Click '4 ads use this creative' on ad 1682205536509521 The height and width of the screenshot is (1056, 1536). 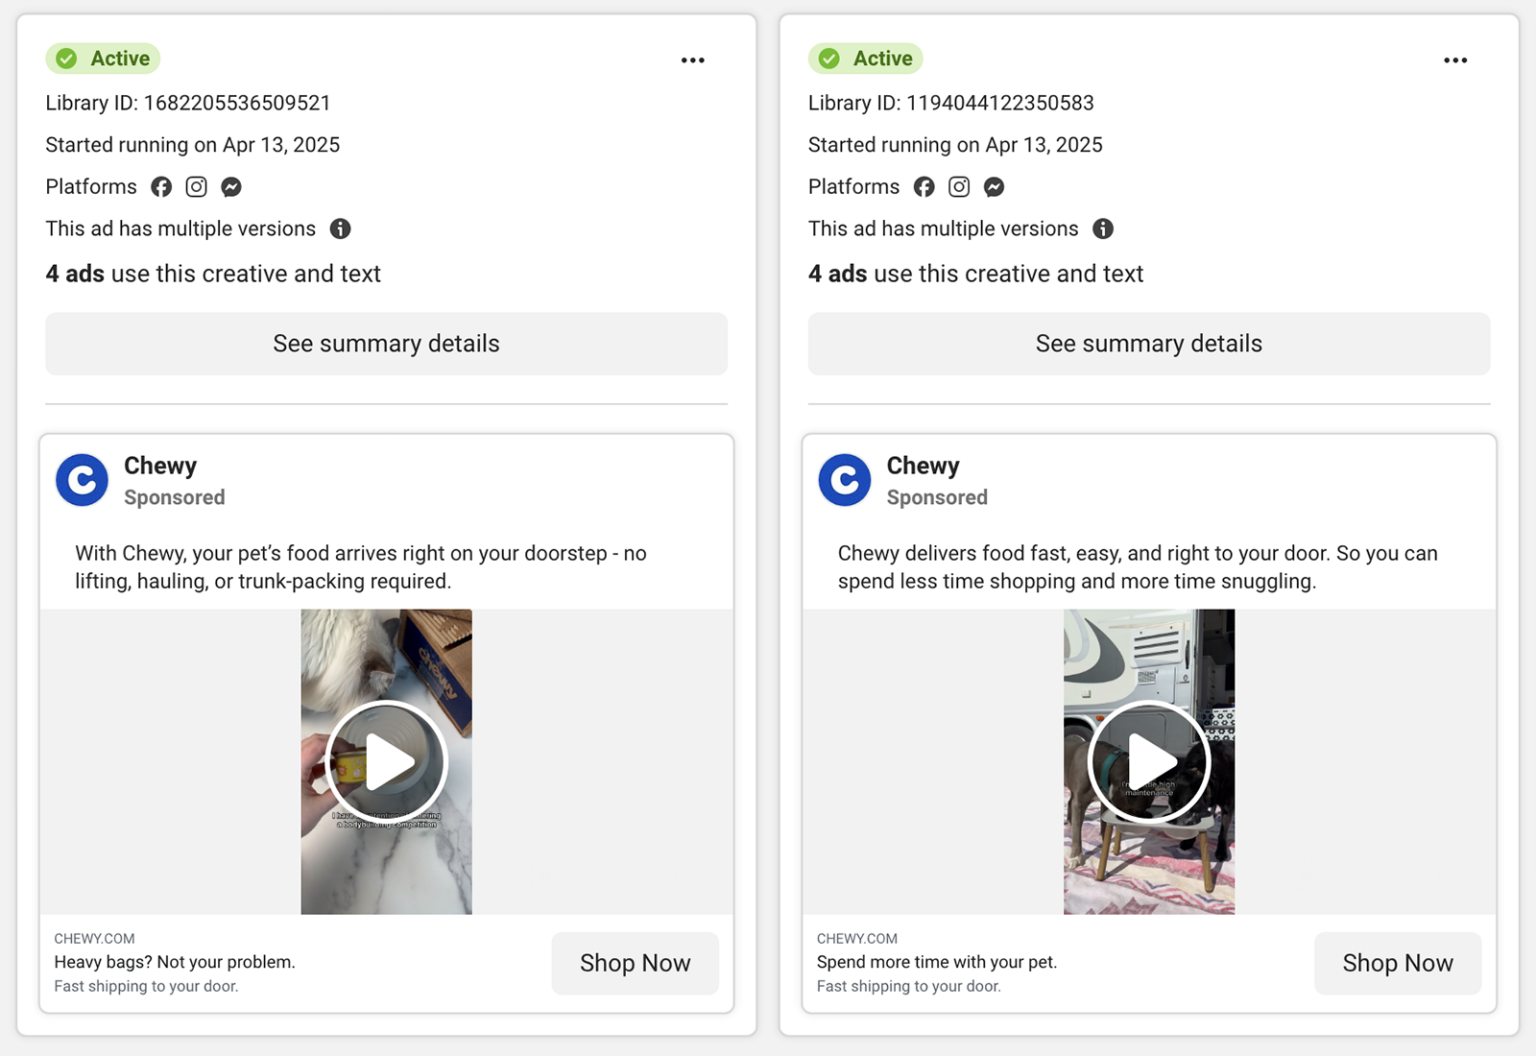[x=213, y=274]
